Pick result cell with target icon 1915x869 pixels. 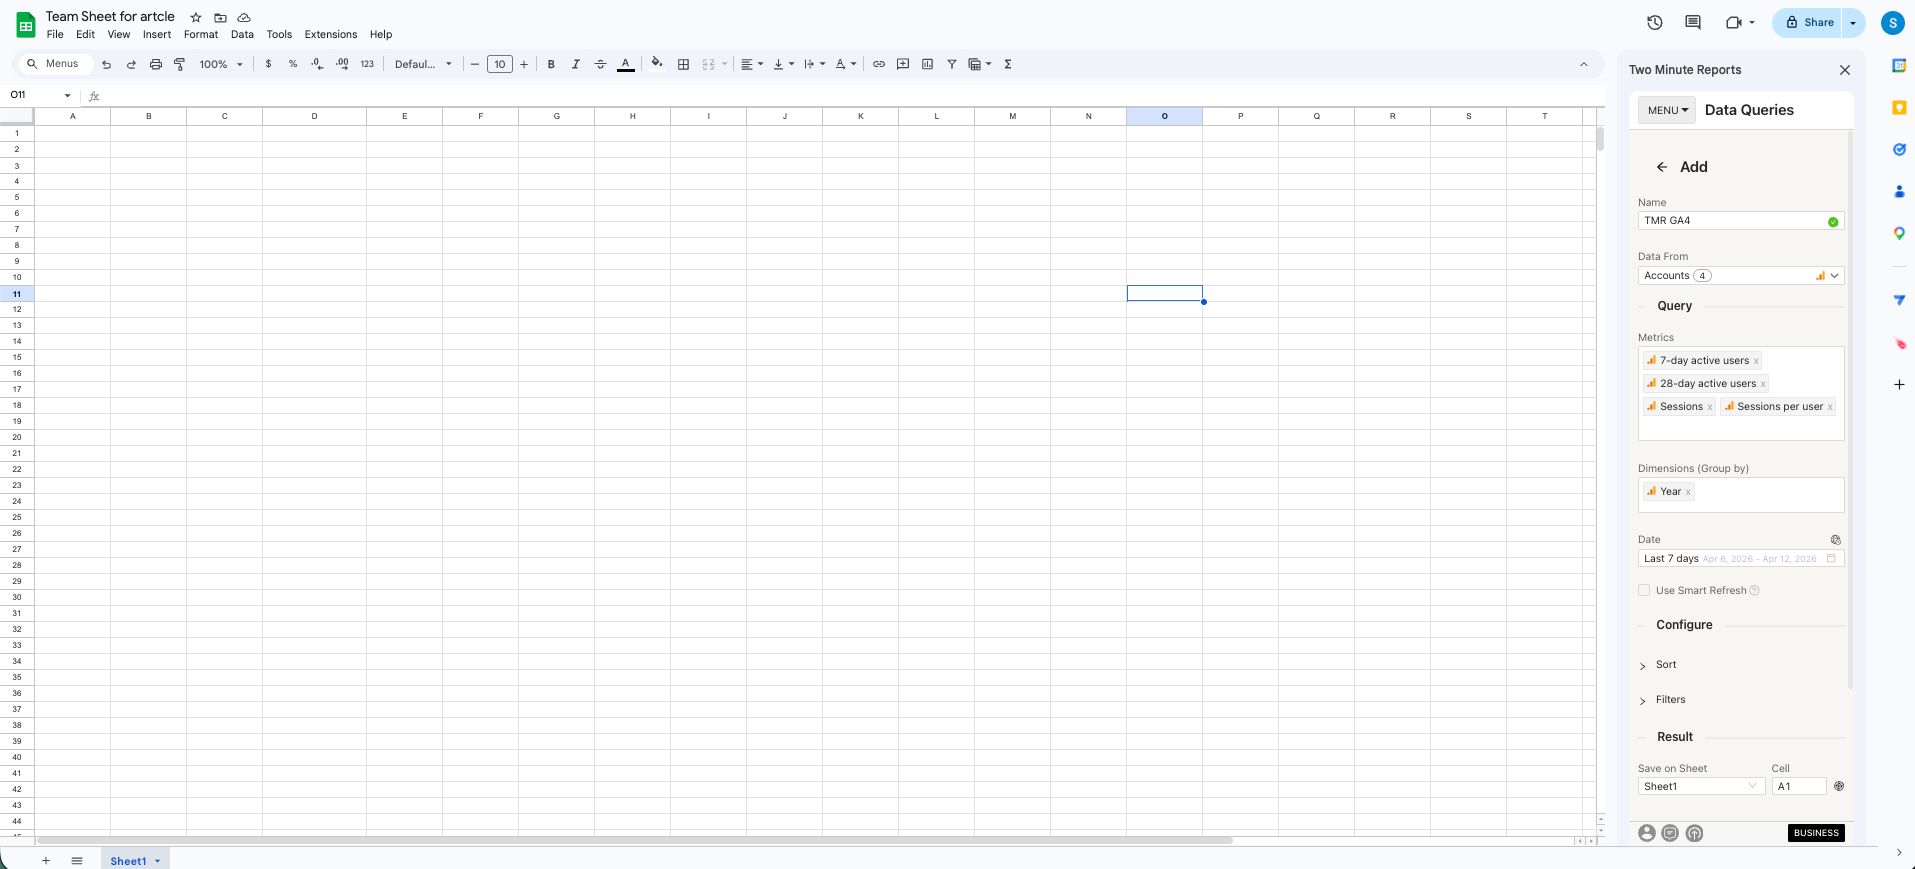click(x=1839, y=786)
